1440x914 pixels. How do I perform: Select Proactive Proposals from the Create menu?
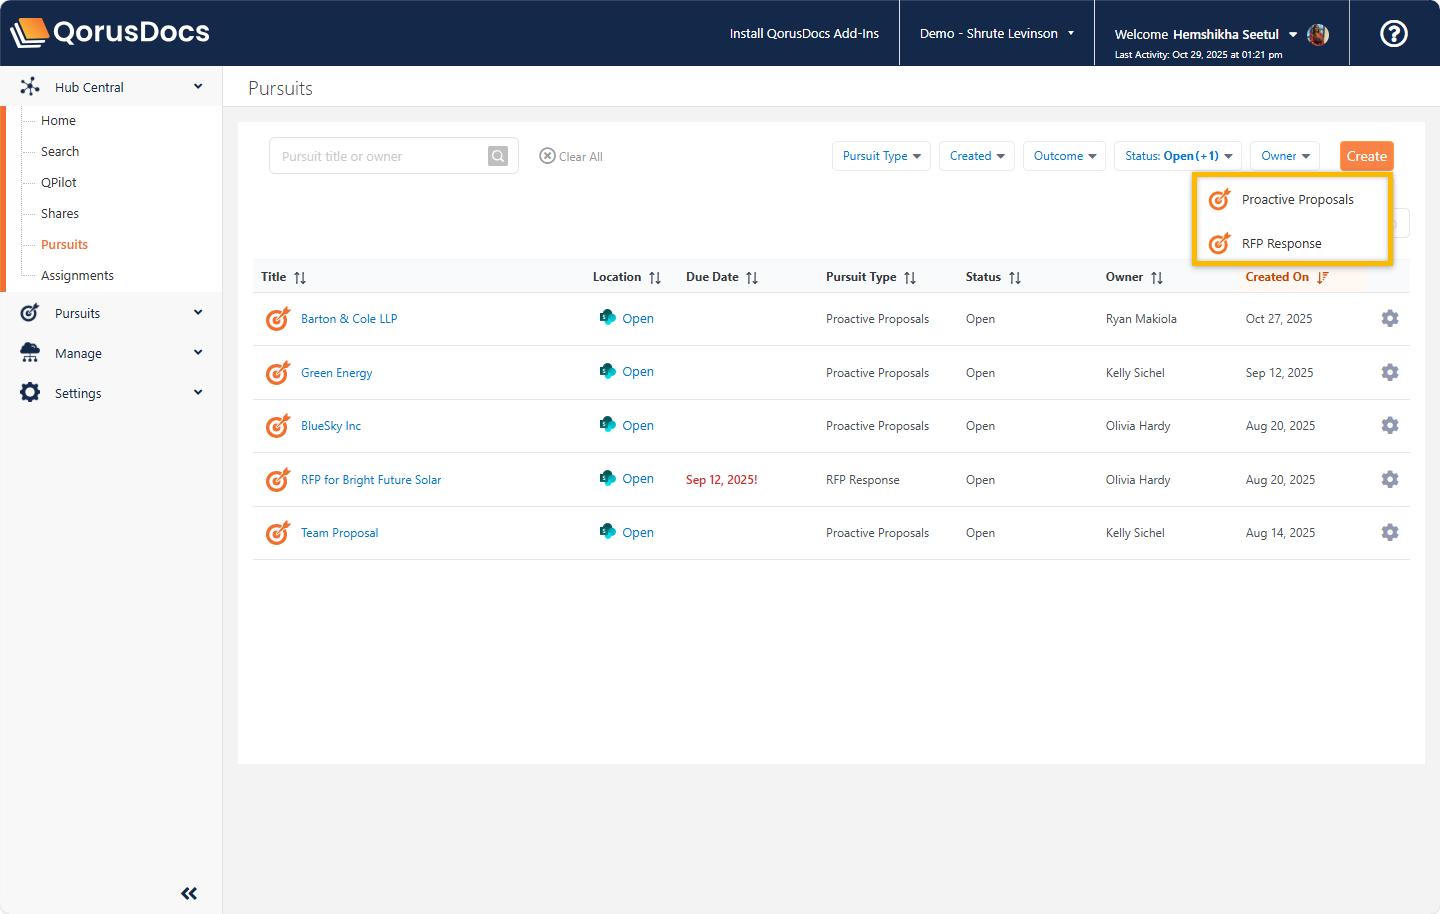1297,200
